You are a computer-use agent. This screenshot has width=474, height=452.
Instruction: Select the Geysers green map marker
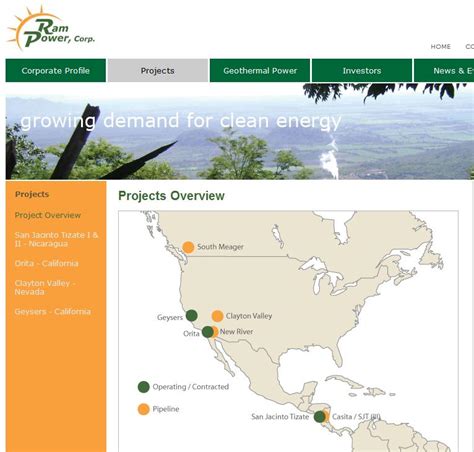point(191,315)
